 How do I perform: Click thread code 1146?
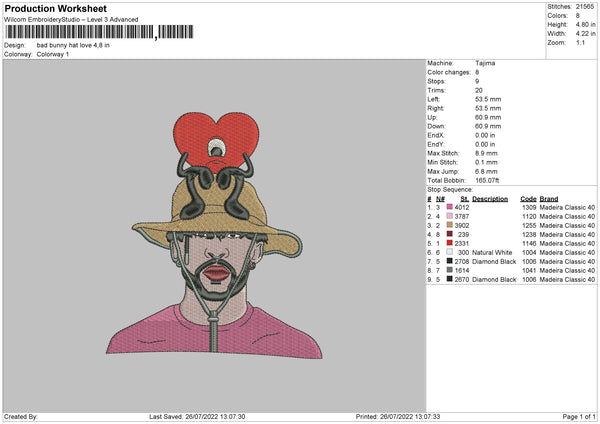pos(529,244)
